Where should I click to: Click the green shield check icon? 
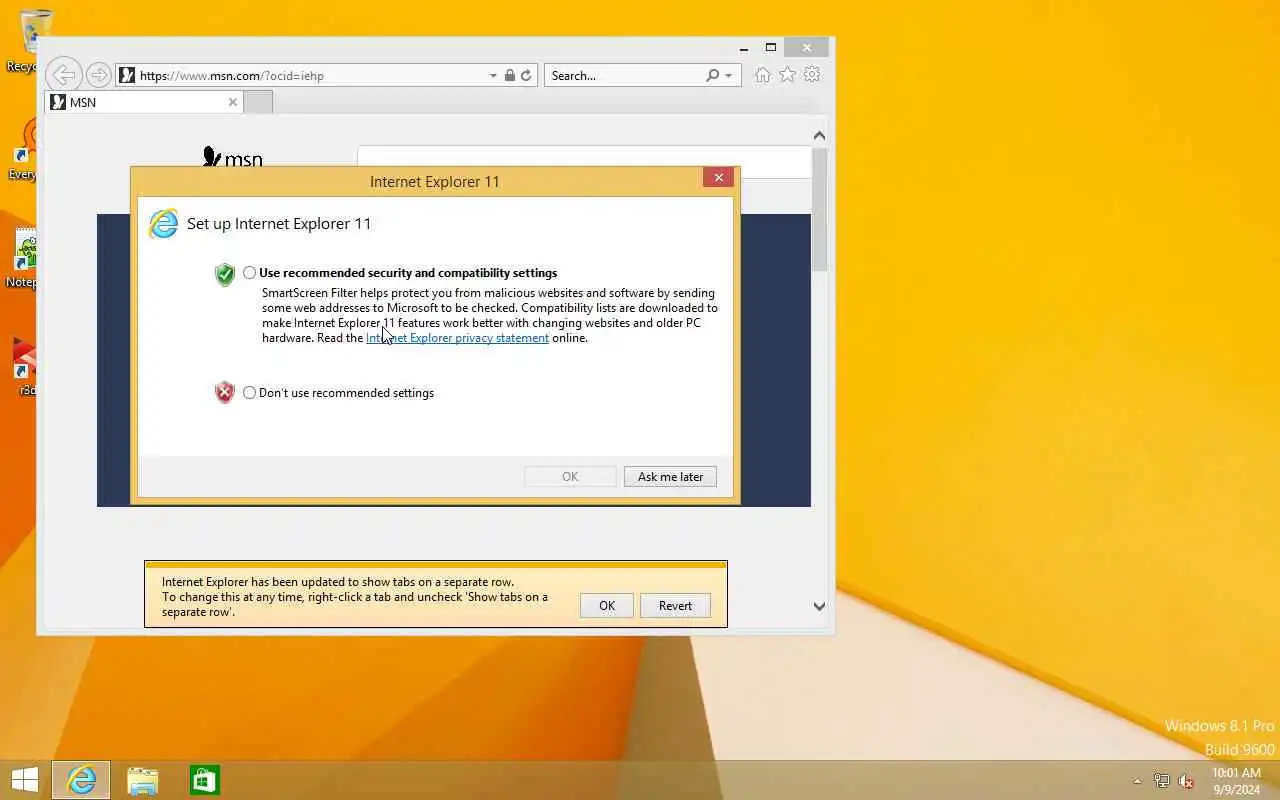click(225, 274)
